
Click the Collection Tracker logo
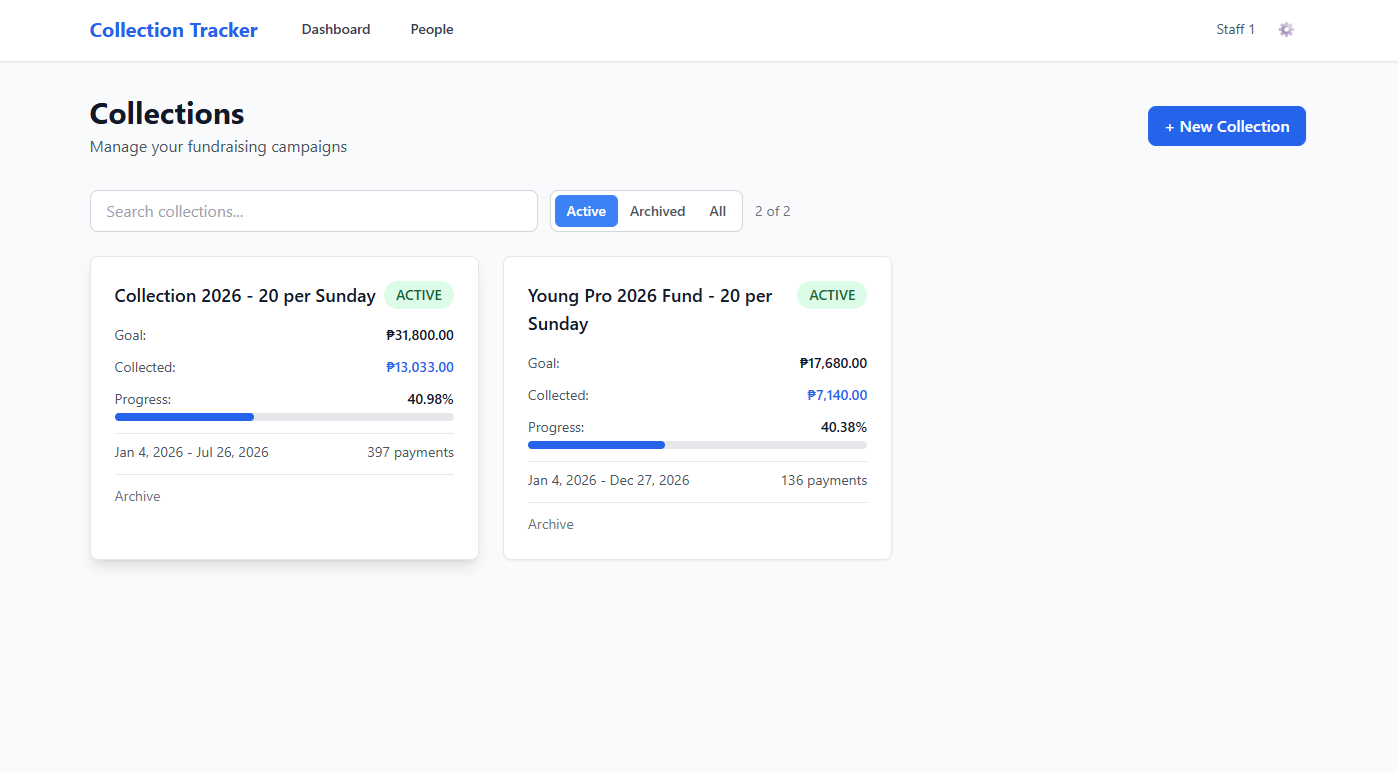(x=174, y=30)
